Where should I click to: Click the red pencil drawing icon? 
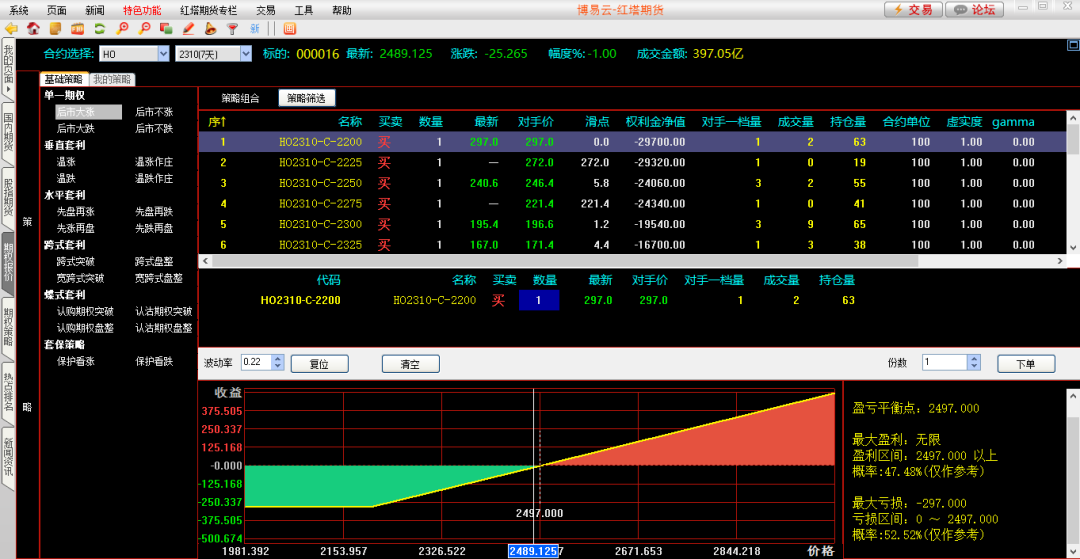[188, 28]
